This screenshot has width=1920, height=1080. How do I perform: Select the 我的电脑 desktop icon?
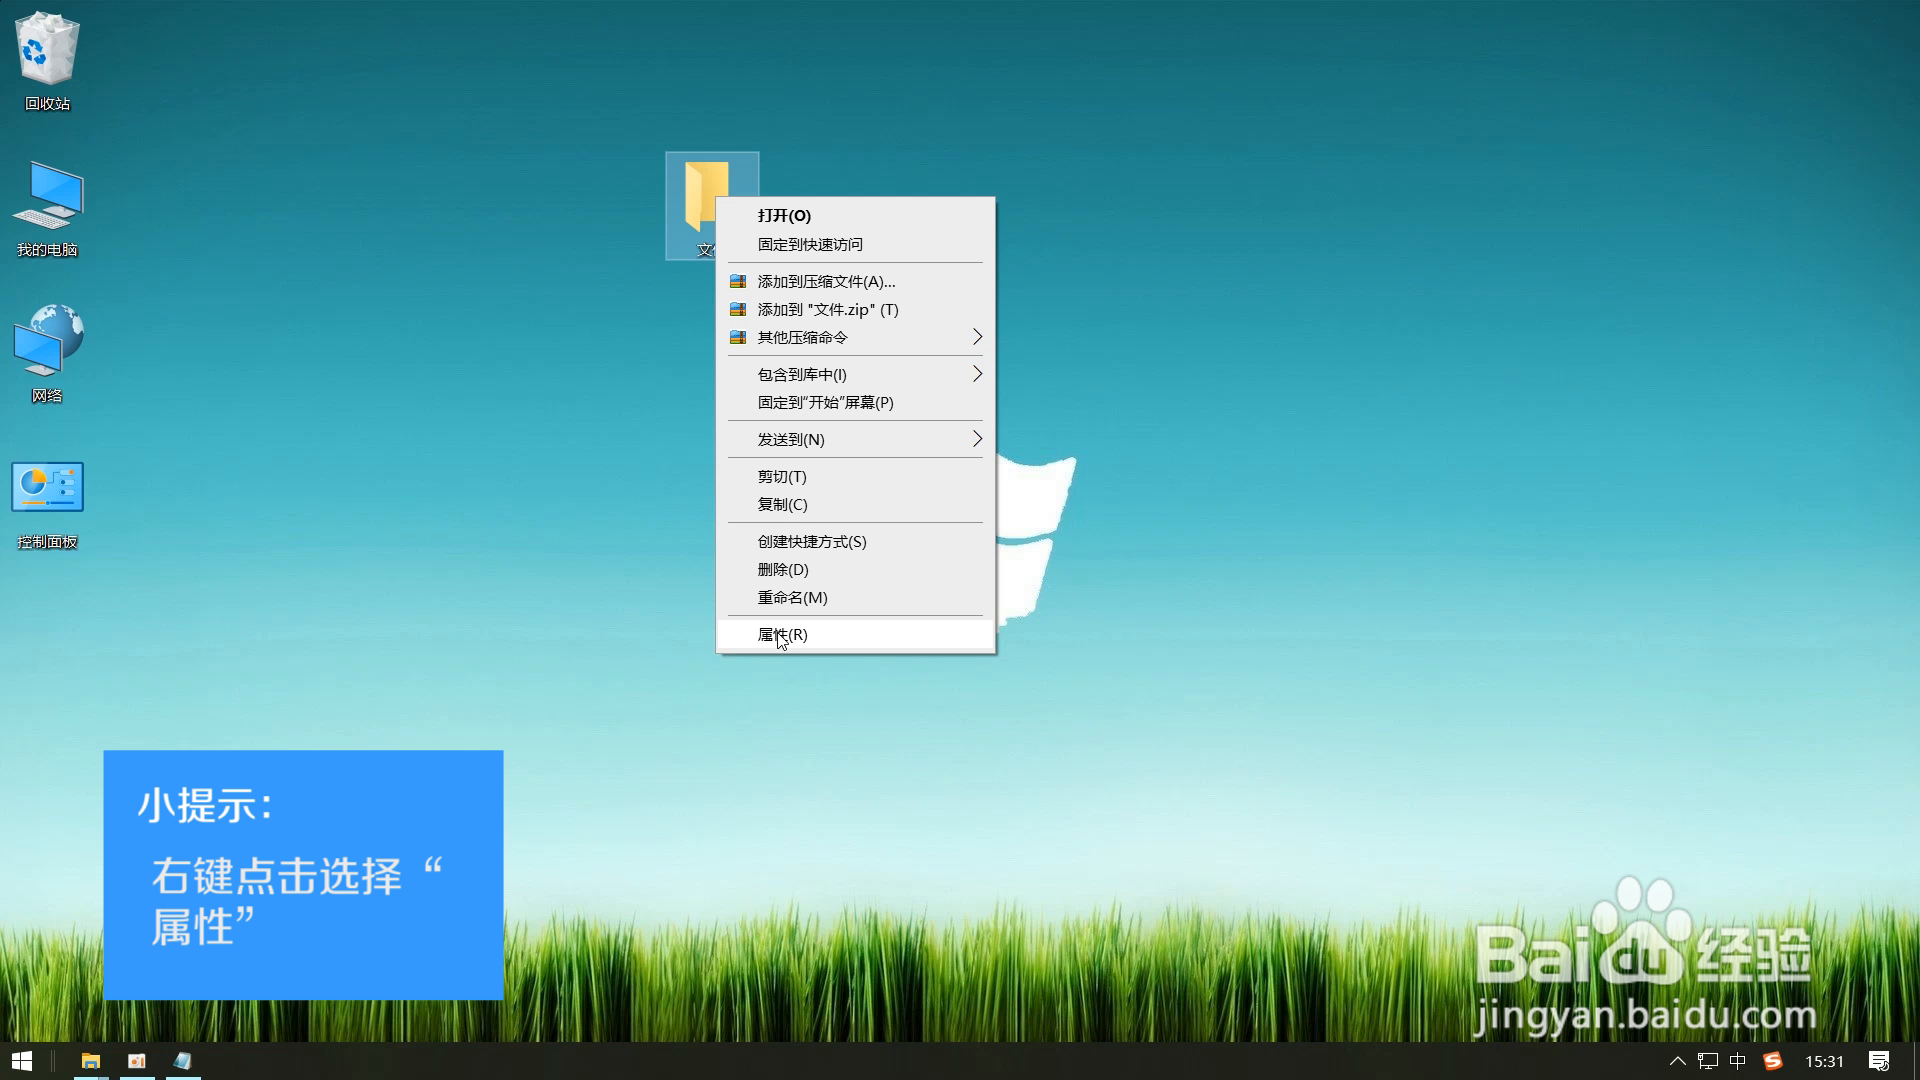click(x=47, y=208)
